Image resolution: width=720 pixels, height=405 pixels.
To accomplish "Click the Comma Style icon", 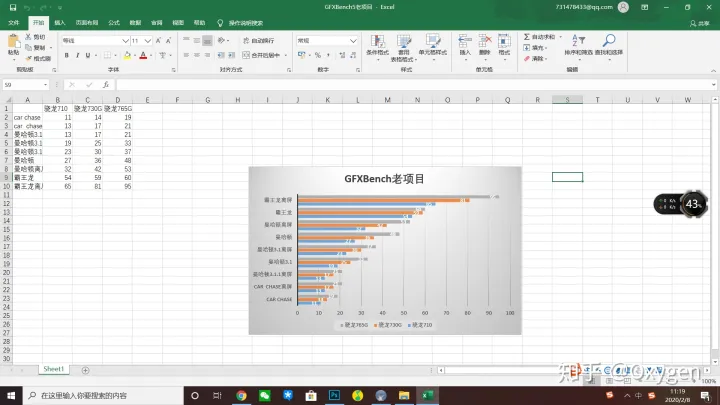I will tap(328, 55).
